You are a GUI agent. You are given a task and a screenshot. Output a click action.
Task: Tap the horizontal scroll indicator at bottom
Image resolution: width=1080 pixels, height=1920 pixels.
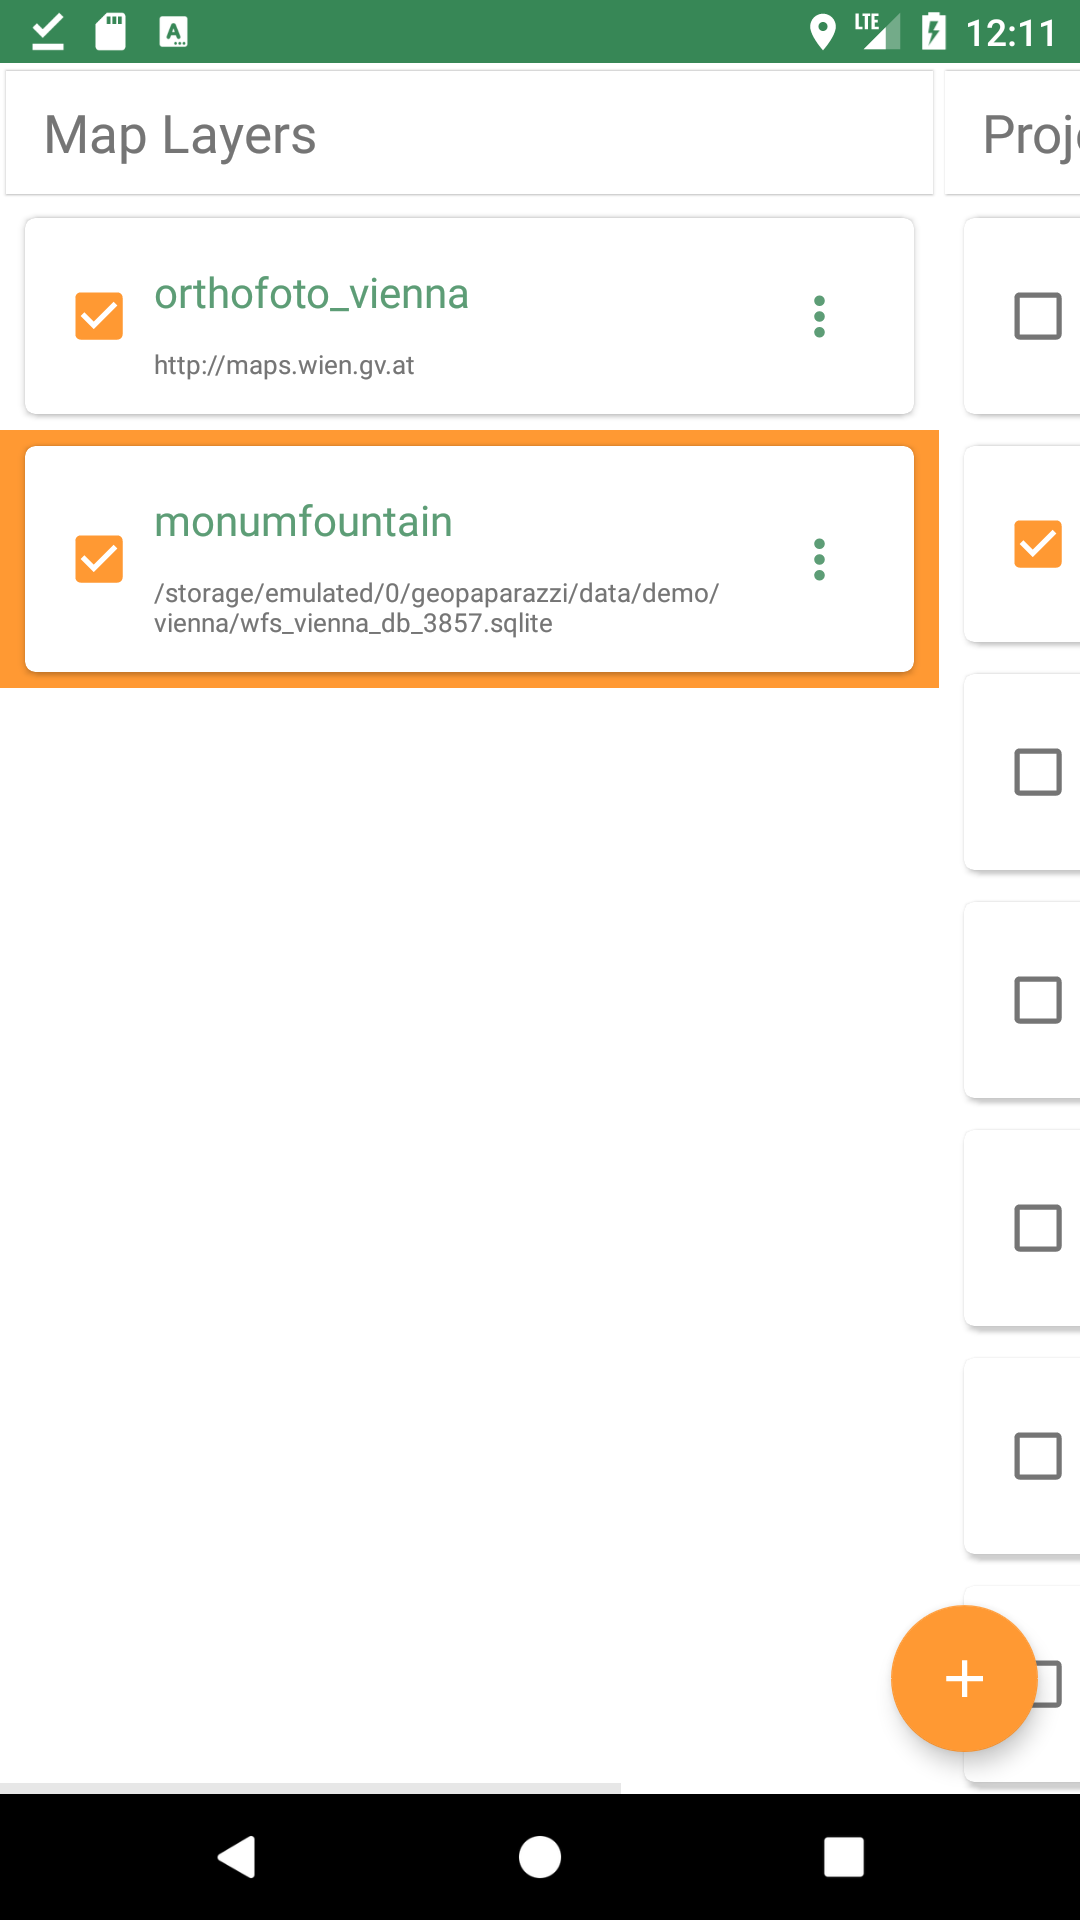(310, 1787)
